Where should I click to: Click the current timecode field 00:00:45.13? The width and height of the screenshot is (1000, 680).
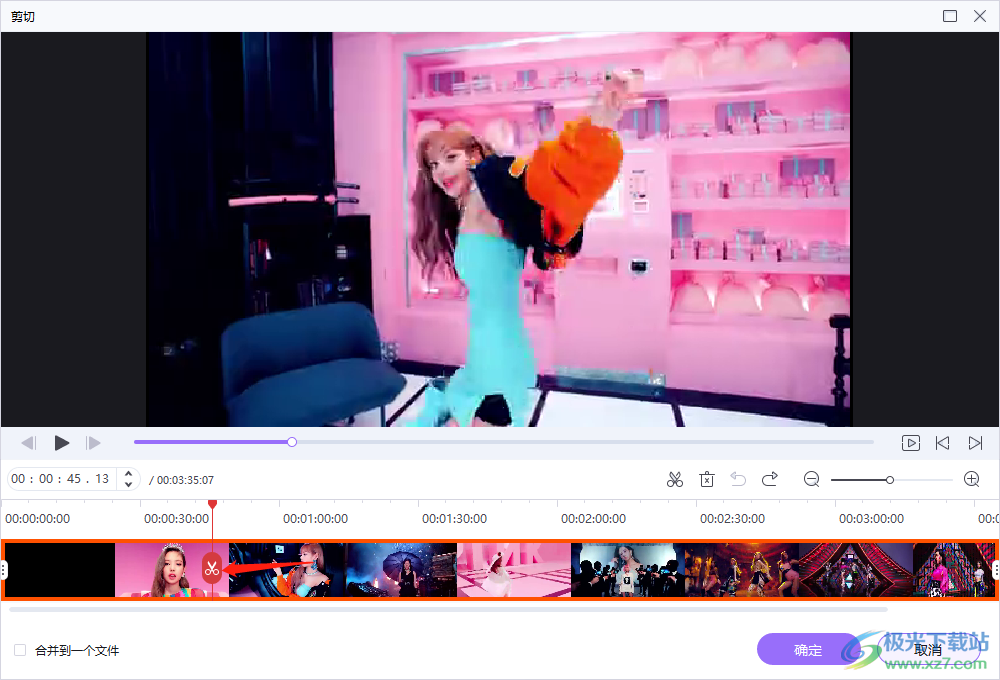coord(61,479)
